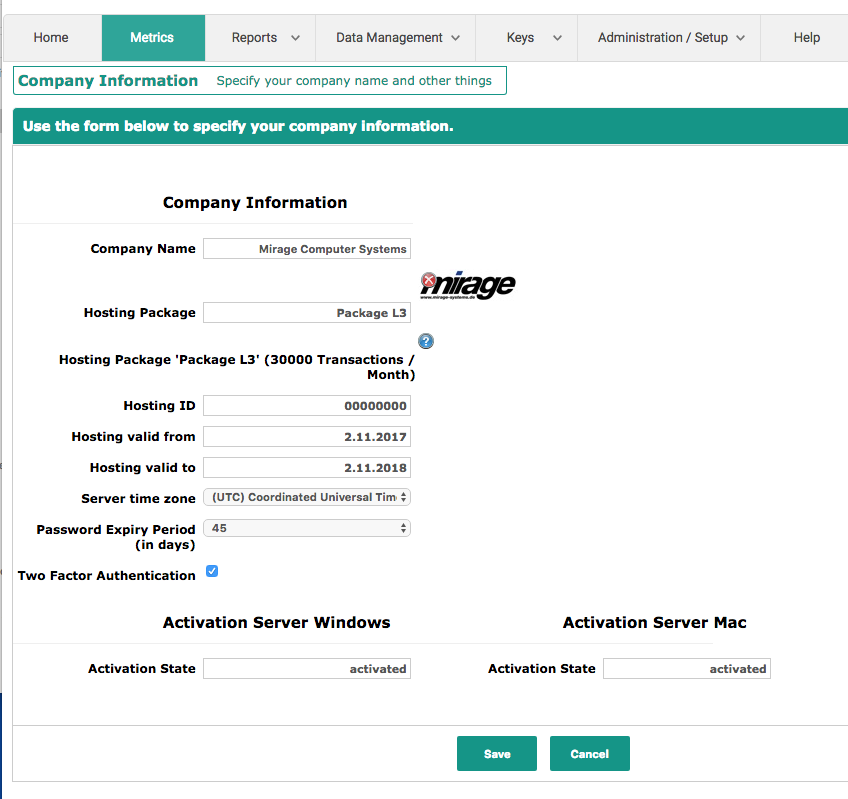
Task: Click into the Company Name field
Action: point(306,249)
